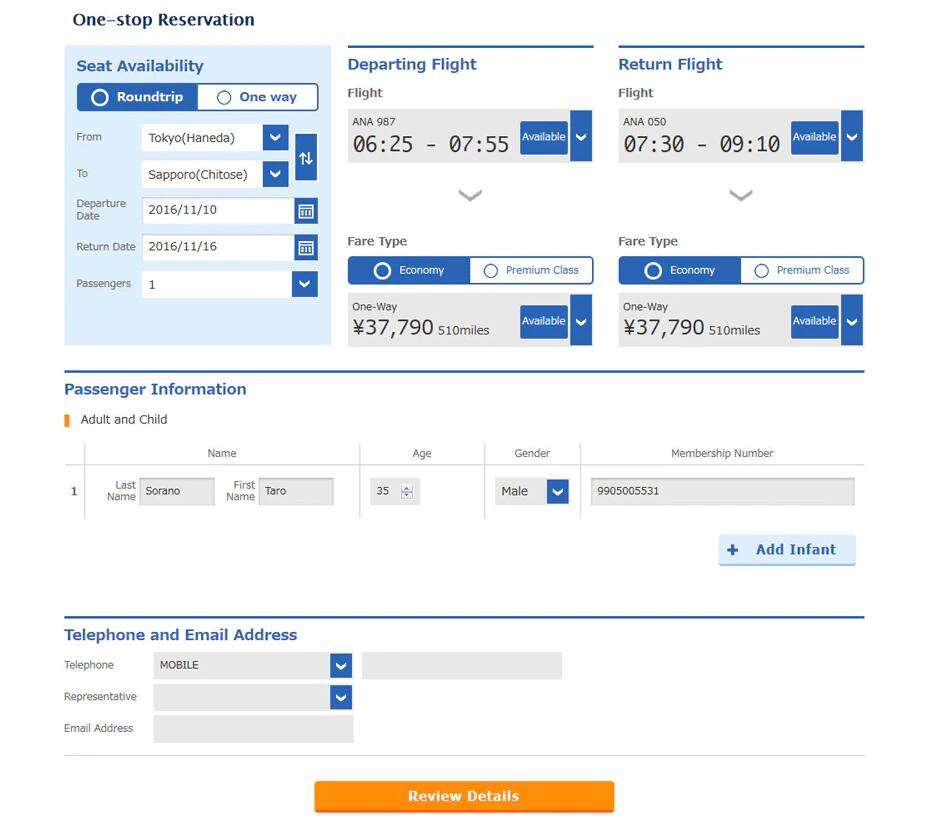This screenshot has width=930, height=828.
Task: Open the Available seat dropdown for ANA 987
Action: click(x=581, y=137)
